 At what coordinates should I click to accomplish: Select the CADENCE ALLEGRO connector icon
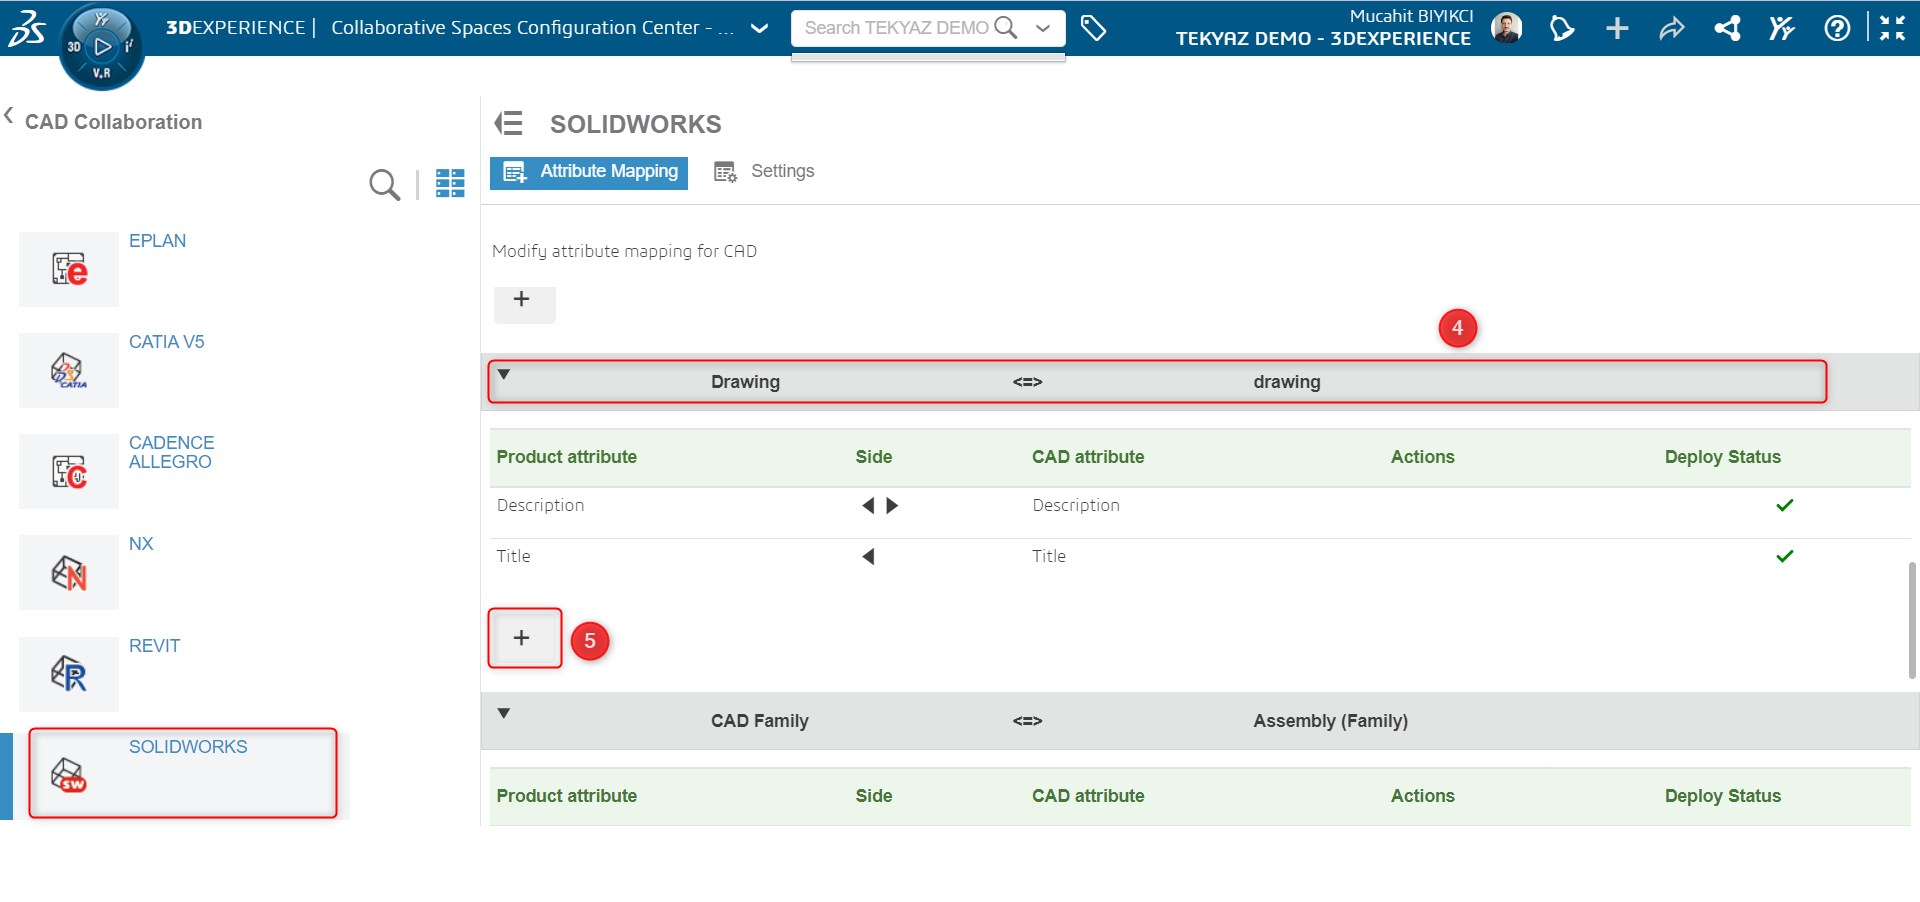pyautogui.click(x=69, y=471)
